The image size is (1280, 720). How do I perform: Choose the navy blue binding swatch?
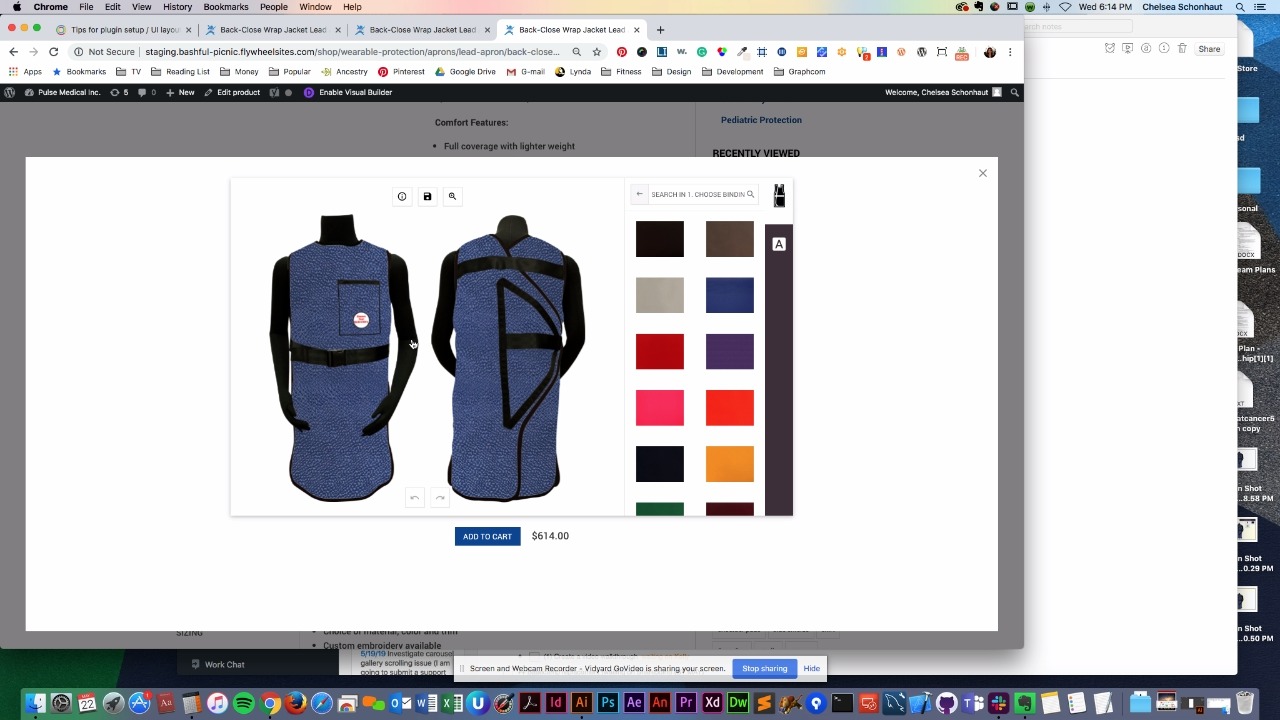click(x=730, y=295)
